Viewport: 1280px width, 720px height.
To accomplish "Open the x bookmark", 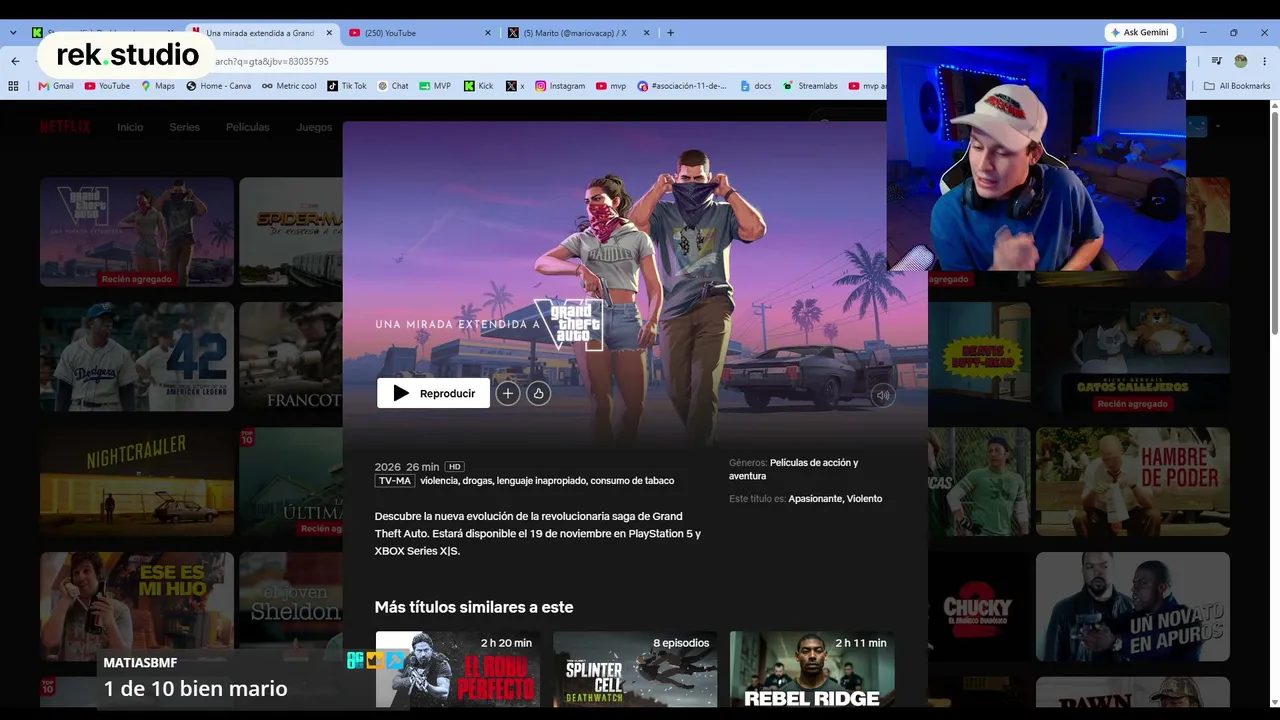I will (515, 86).
